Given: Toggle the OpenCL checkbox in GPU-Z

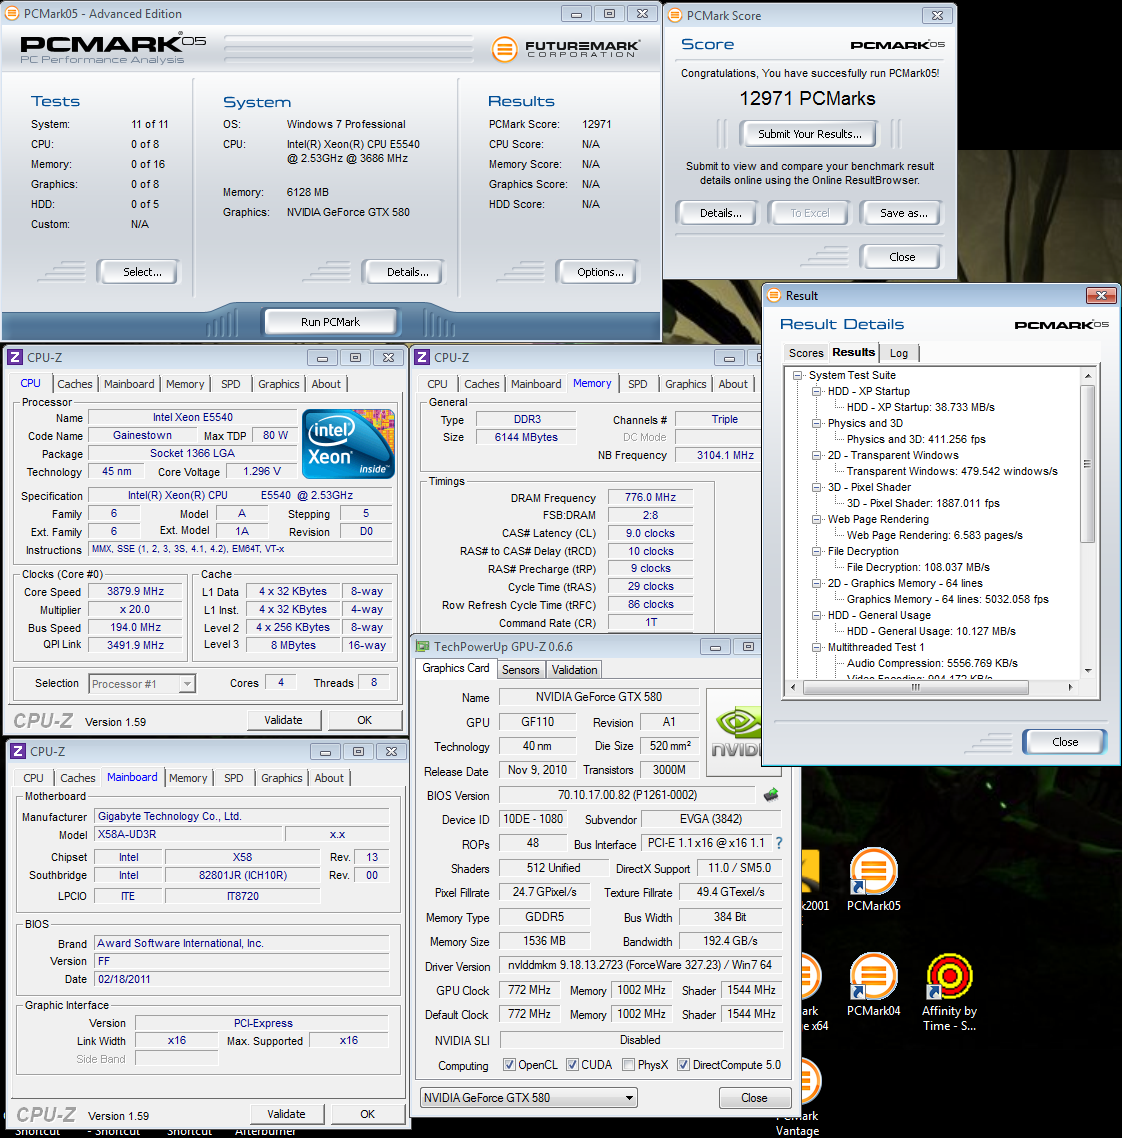Looking at the screenshot, I should click(x=509, y=1065).
